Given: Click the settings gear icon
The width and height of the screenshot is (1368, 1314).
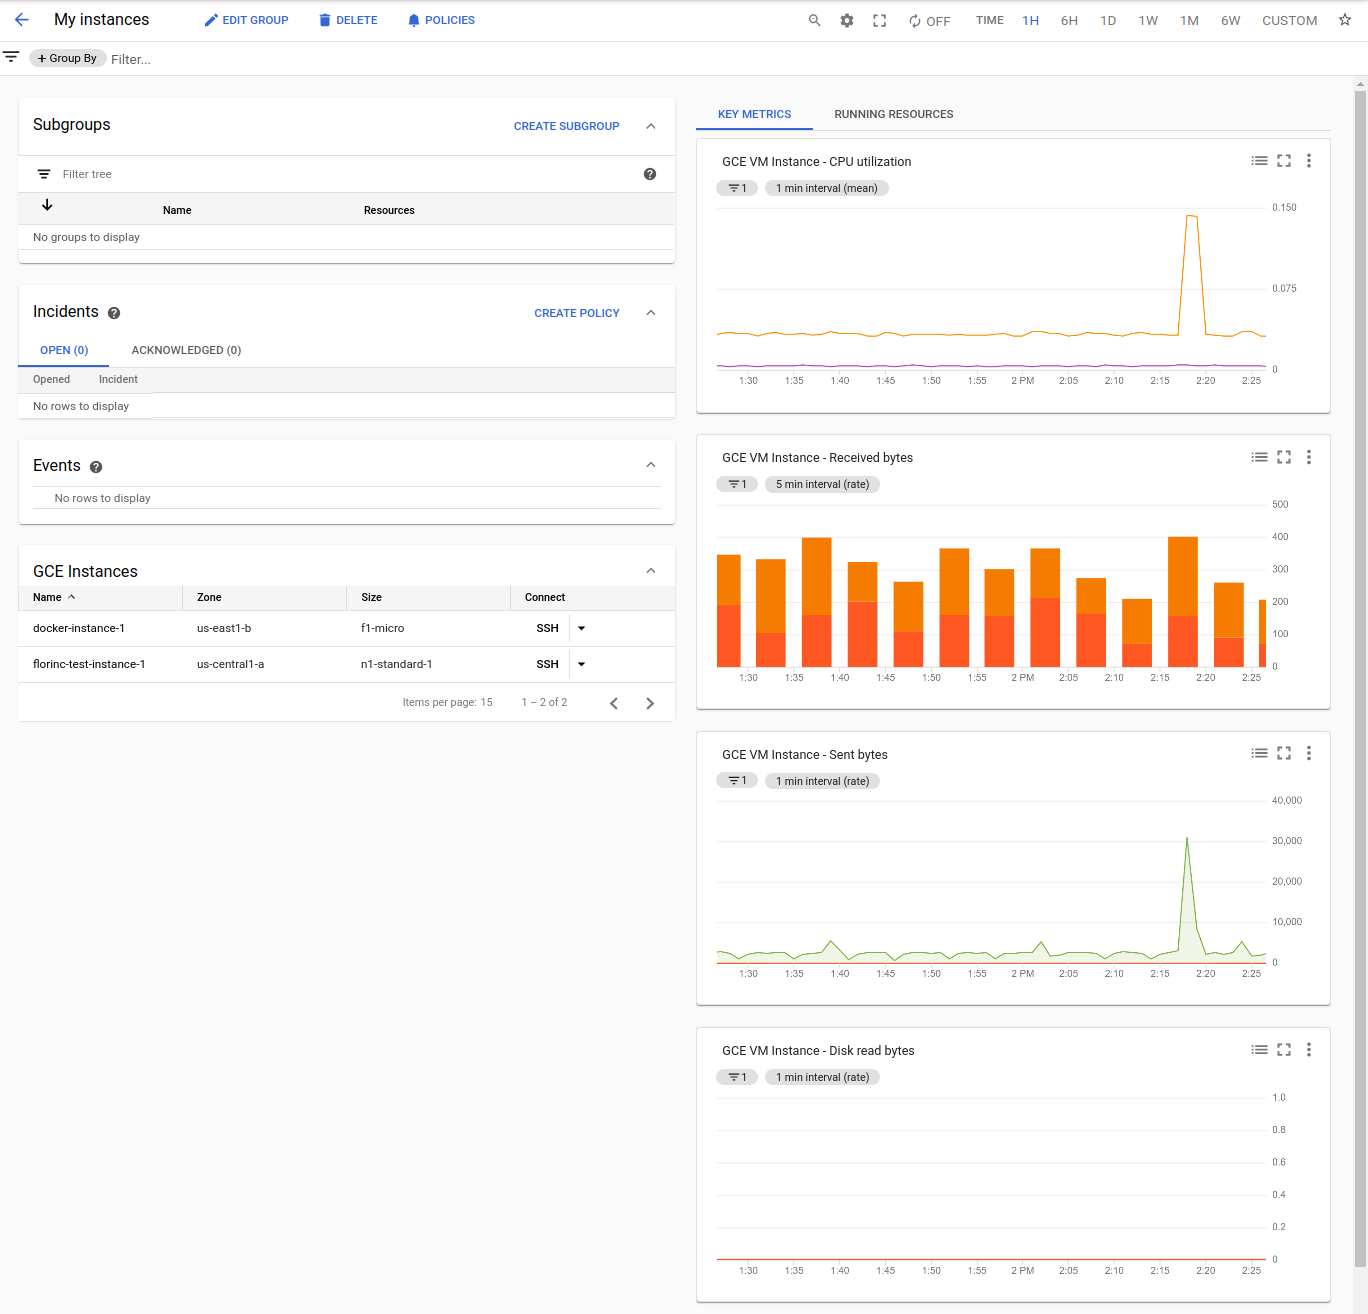Looking at the screenshot, I should (847, 20).
